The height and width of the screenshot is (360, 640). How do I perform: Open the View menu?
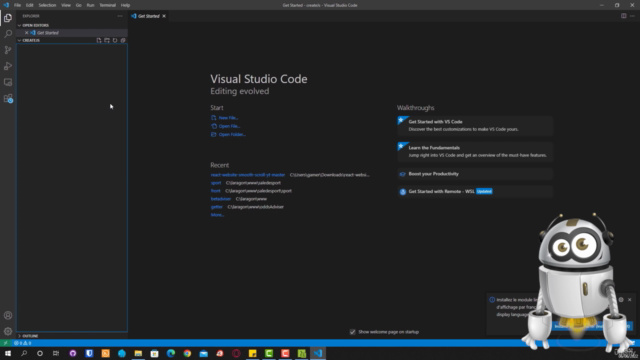pyautogui.click(x=66, y=5)
